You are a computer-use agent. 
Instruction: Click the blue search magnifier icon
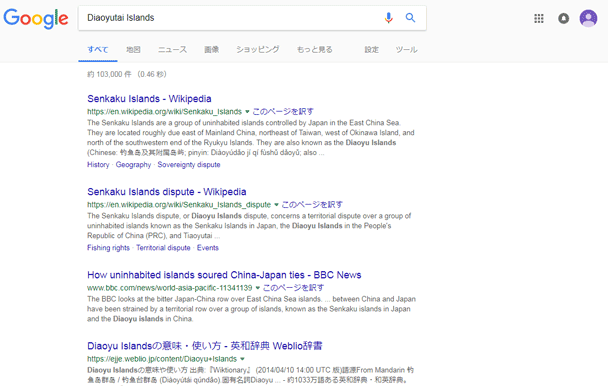[410, 17]
